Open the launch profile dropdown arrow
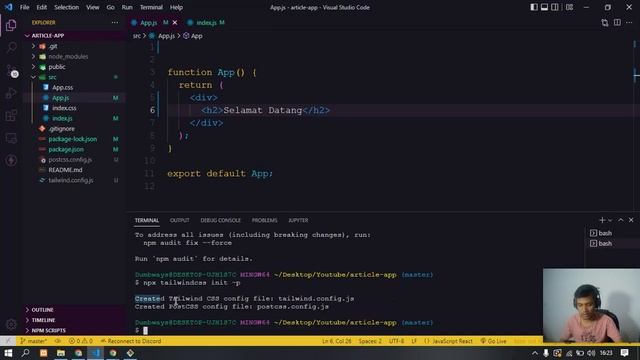The height and width of the screenshot is (360, 640). click(610, 220)
